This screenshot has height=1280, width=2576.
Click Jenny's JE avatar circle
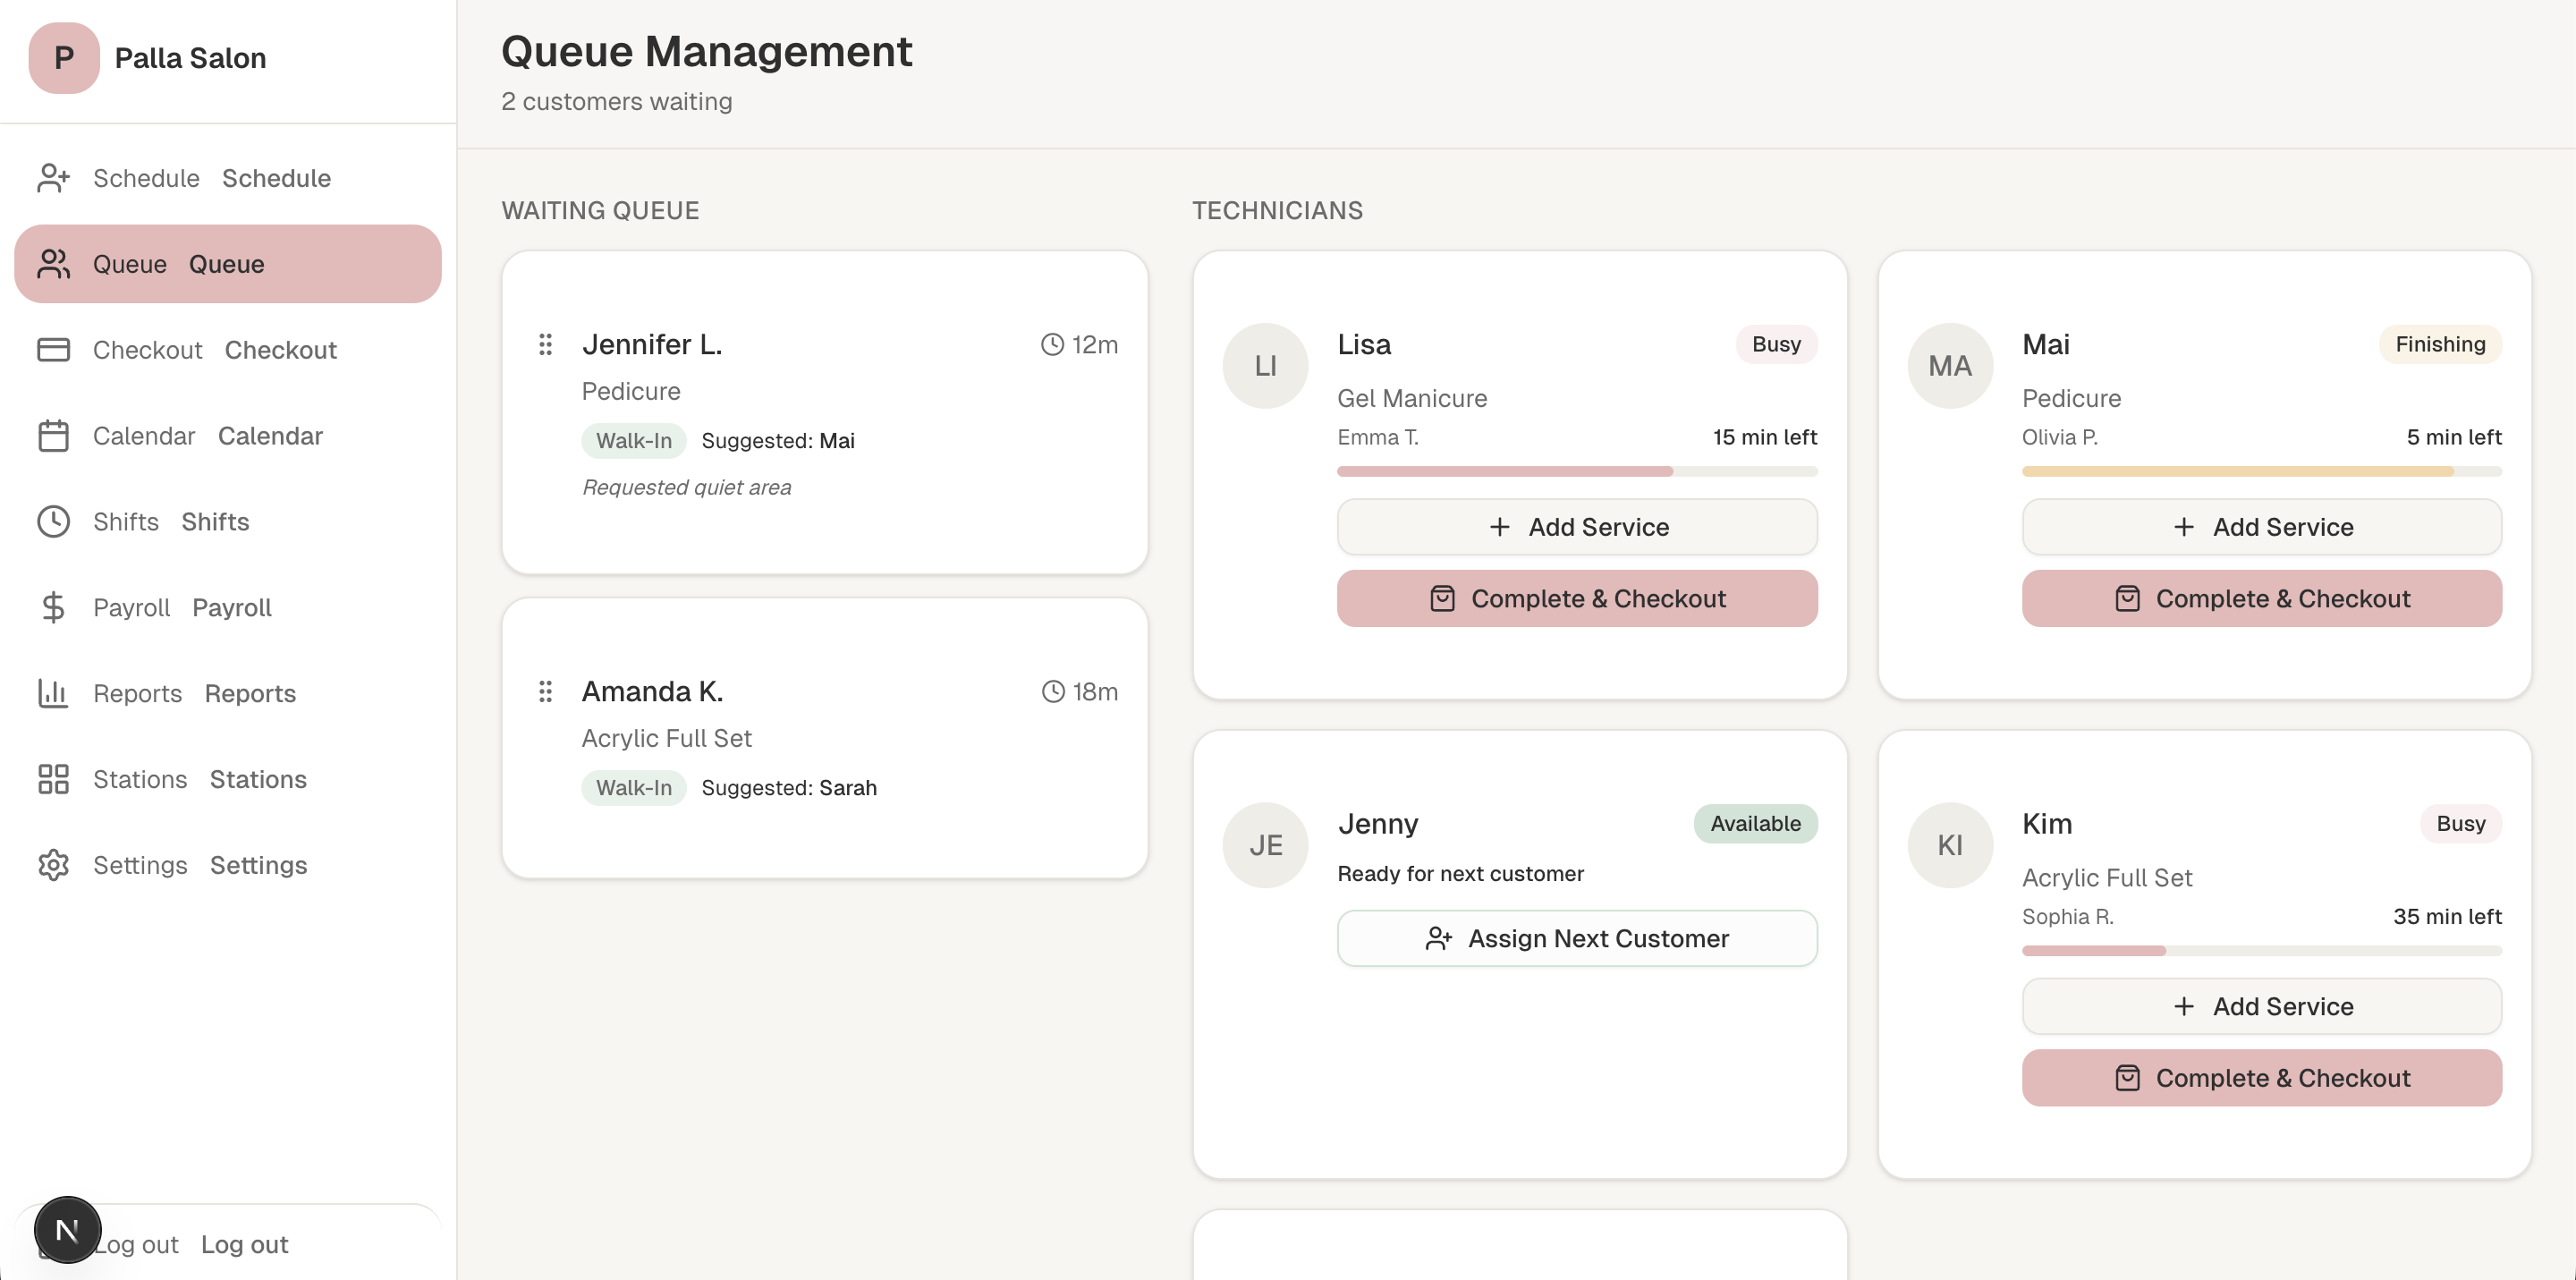(x=1265, y=845)
